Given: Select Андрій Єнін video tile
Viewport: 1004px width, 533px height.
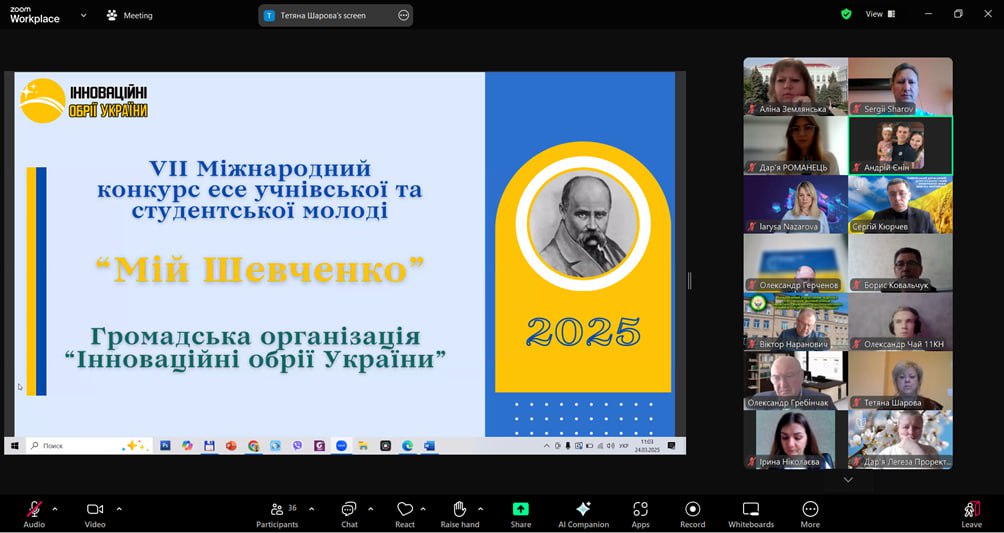Looking at the screenshot, I should [x=900, y=145].
